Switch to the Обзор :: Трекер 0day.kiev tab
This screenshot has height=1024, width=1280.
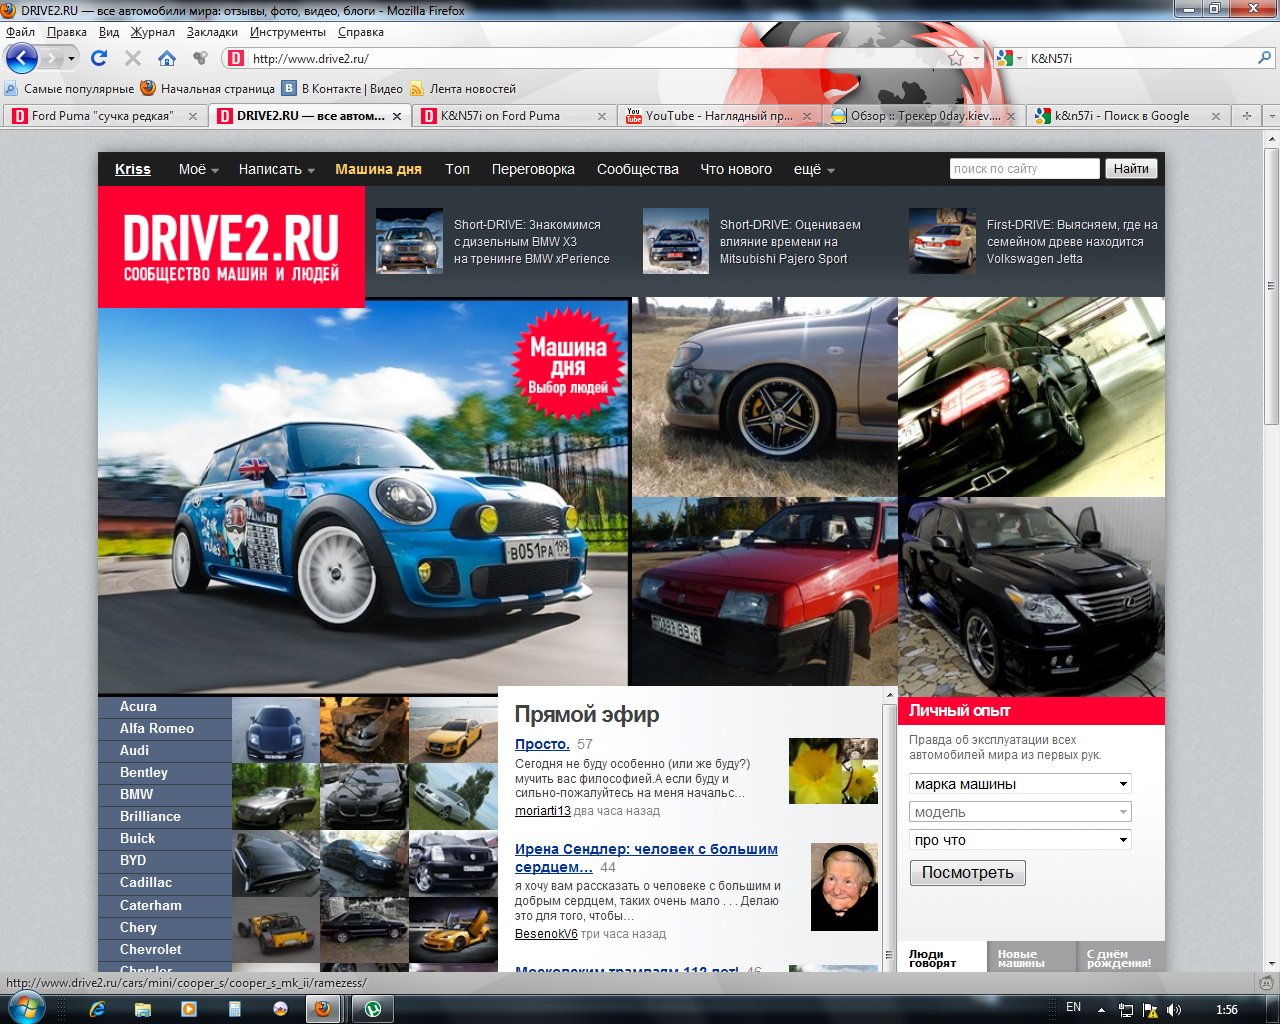click(923, 116)
